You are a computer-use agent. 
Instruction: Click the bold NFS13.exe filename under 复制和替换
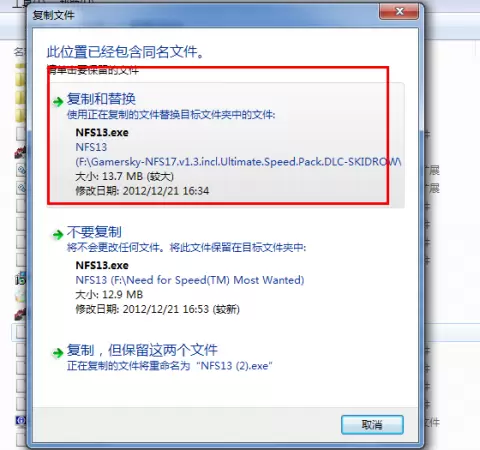click(x=102, y=132)
